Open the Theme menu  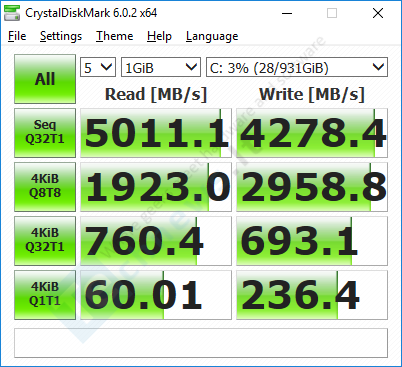pyautogui.click(x=115, y=36)
